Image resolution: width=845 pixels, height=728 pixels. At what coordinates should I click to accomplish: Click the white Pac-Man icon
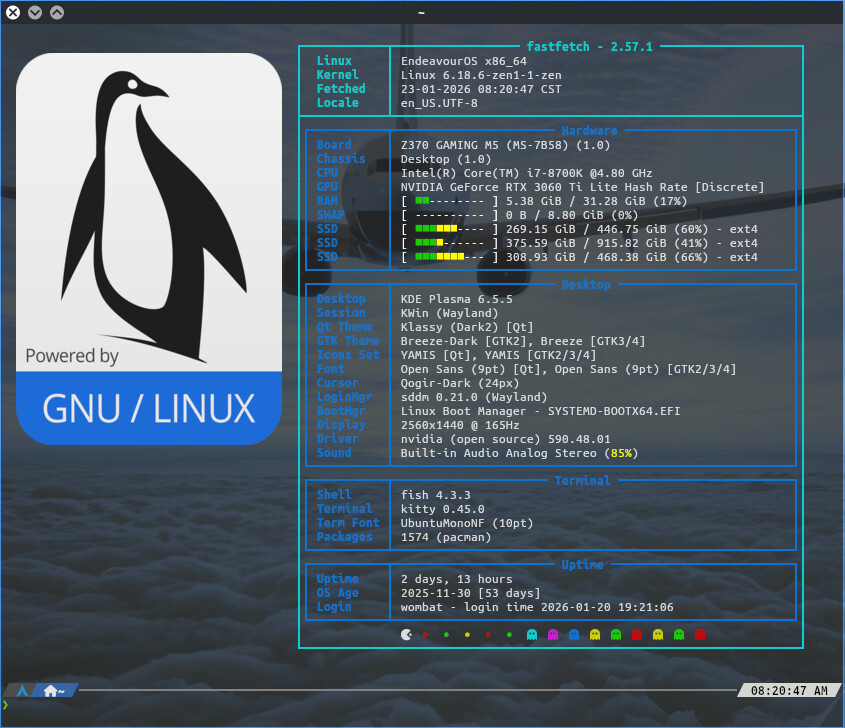click(x=405, y=634)
